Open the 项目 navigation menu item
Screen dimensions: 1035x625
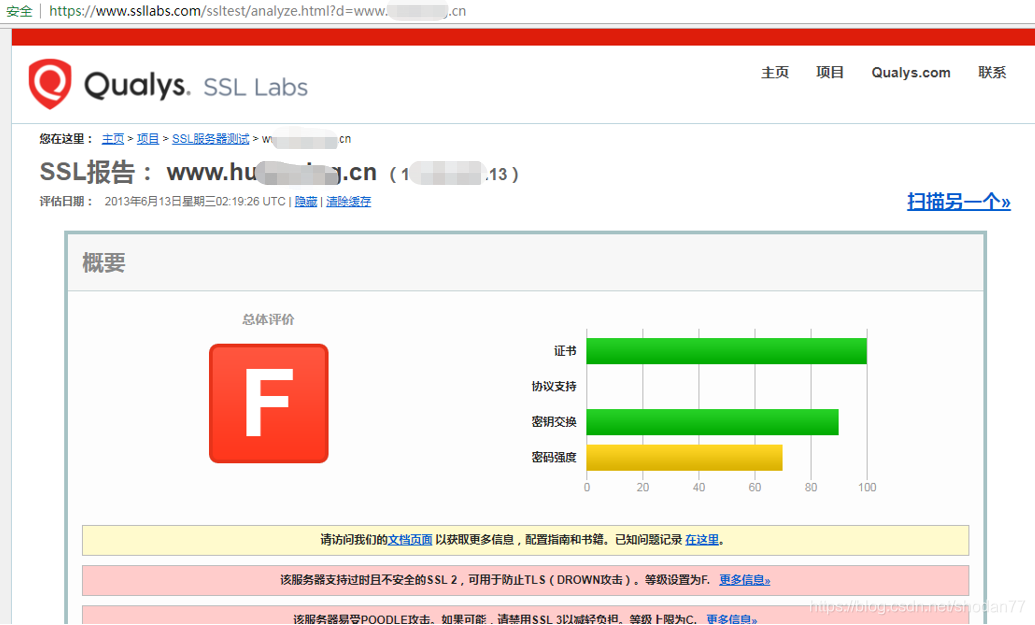[x=830, y=73]
